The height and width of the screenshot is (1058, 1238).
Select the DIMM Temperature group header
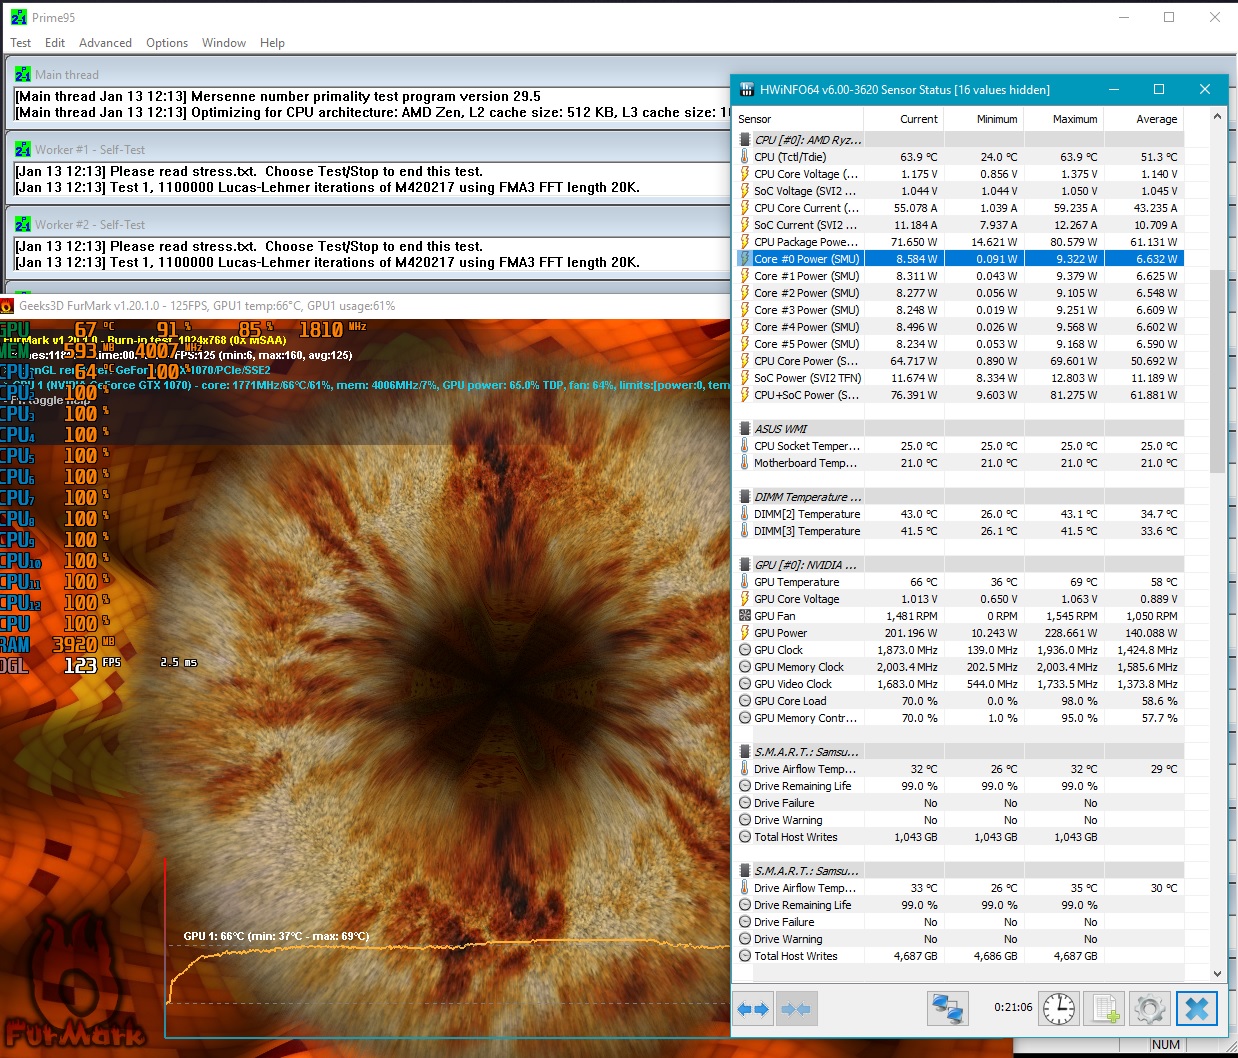959,497
